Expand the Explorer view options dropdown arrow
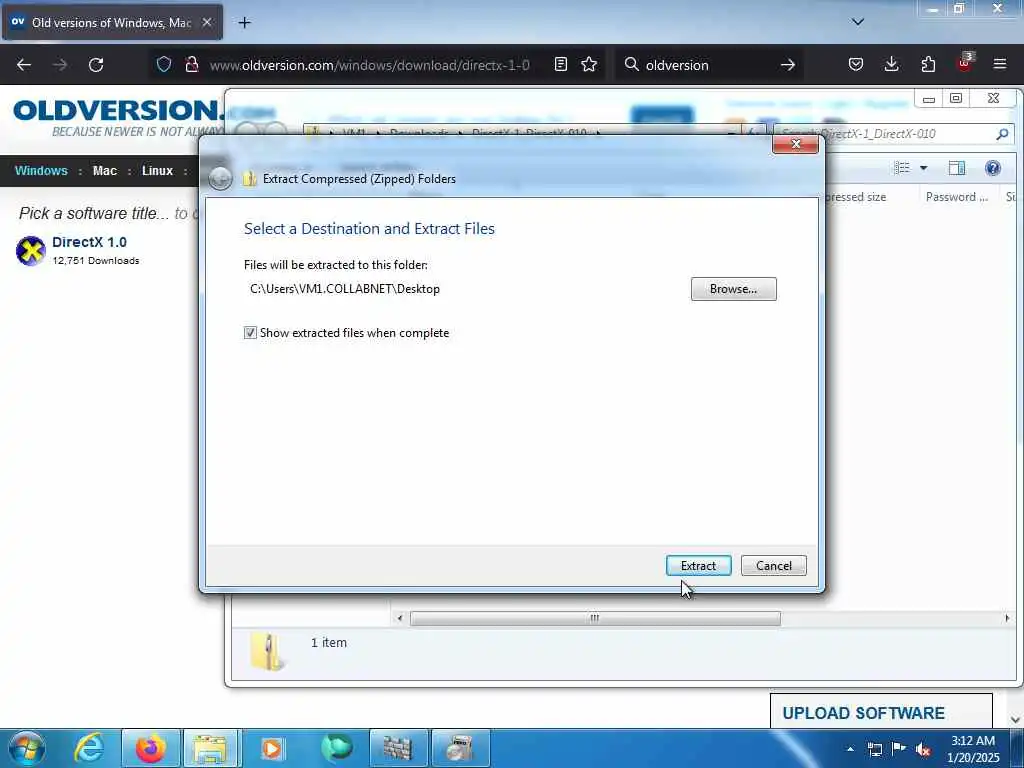The image size is (1024, 768). pos(923,168)
